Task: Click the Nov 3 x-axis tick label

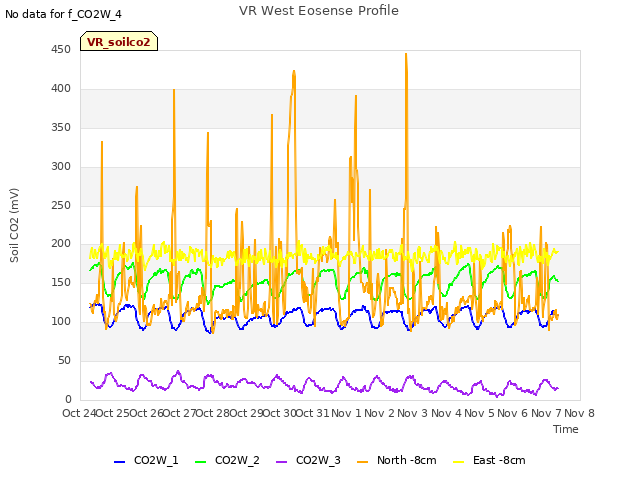Action: click(412, 413)
